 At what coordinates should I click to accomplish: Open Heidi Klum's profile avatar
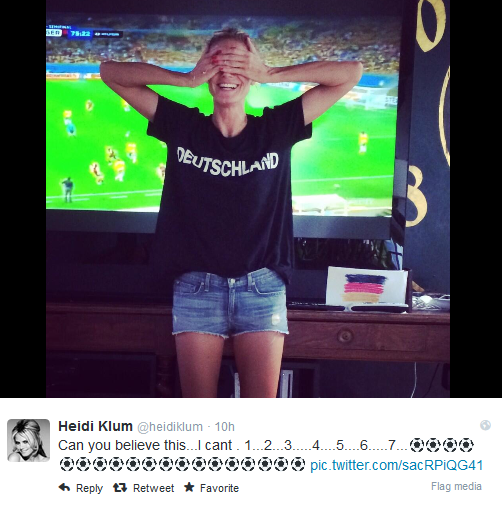29,440
